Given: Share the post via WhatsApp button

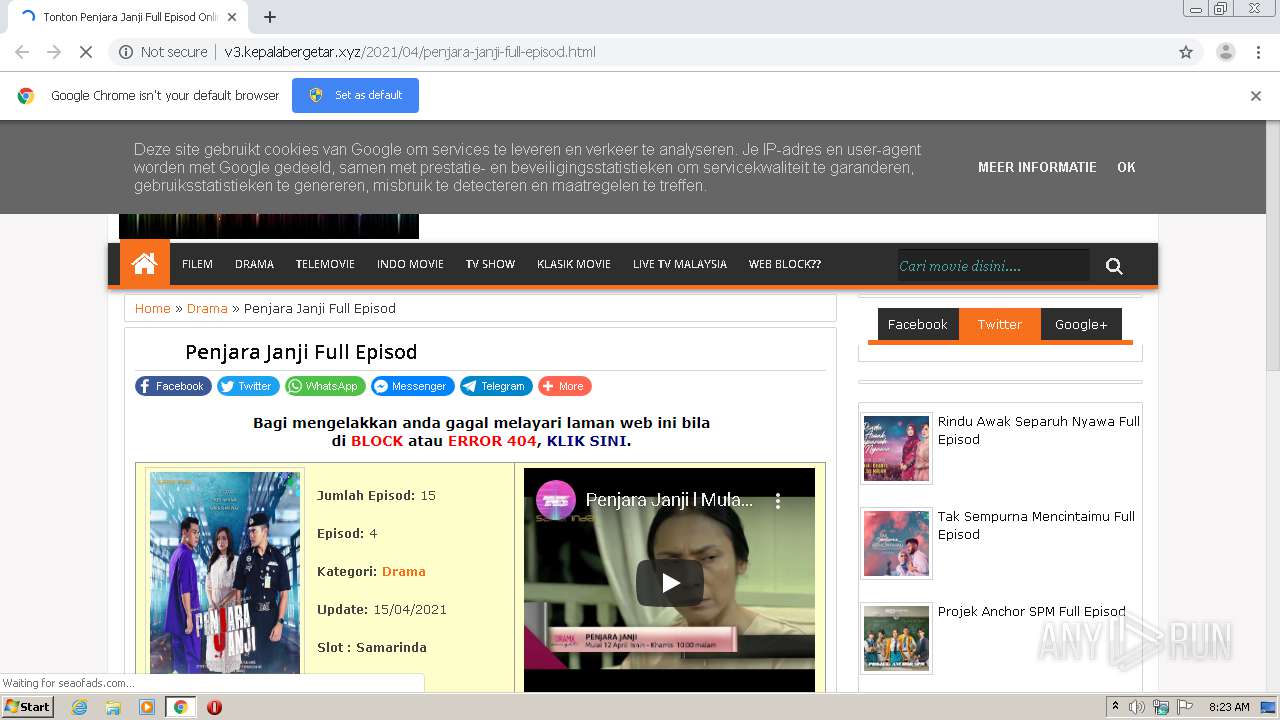Looking at the screenshot, I should pos(325,386).
